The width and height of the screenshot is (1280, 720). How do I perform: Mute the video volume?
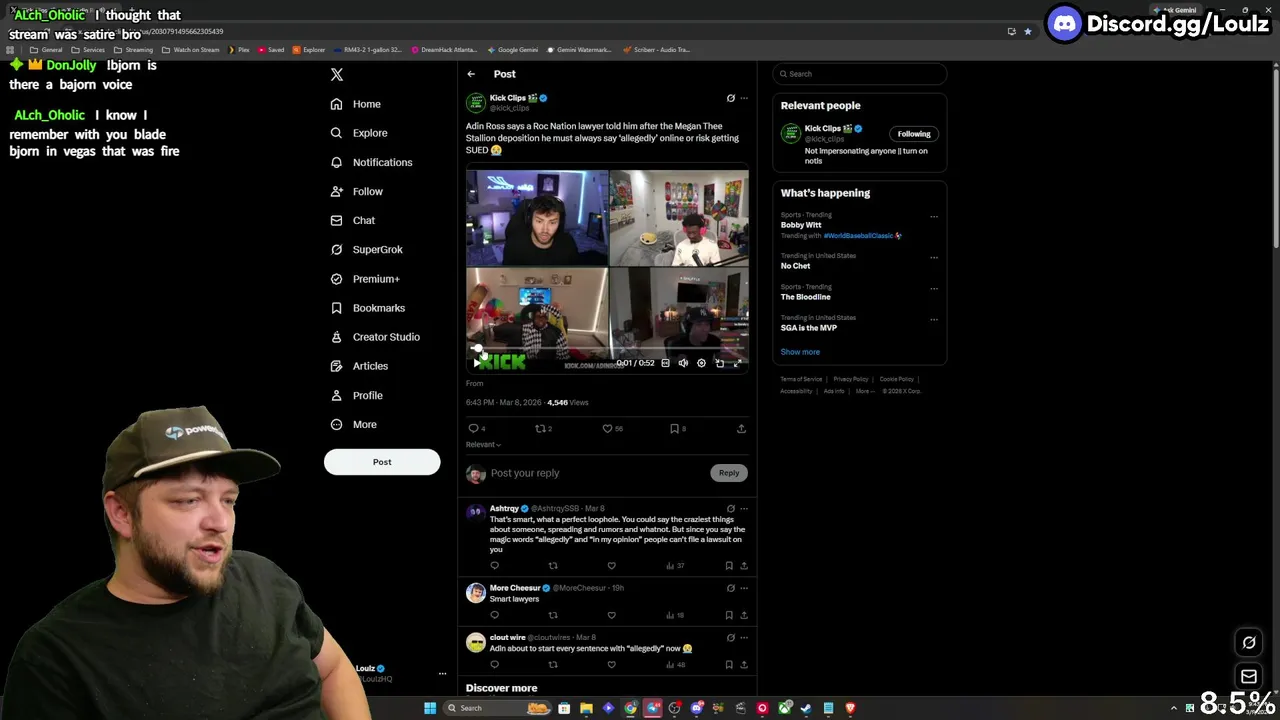pyautogui.click(x=683, y=363)
